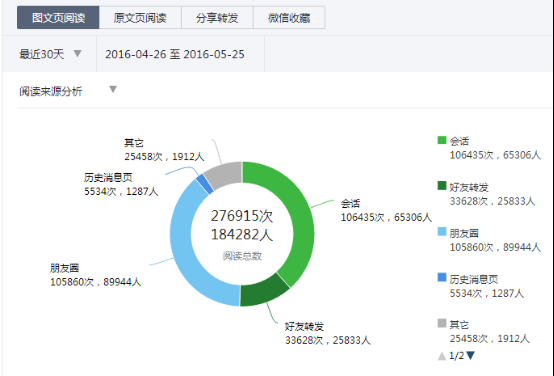Select the 分享转发 tab
The height and width of the screenshot is (376, 554).
pyautogui.click(x=217, y=17)
